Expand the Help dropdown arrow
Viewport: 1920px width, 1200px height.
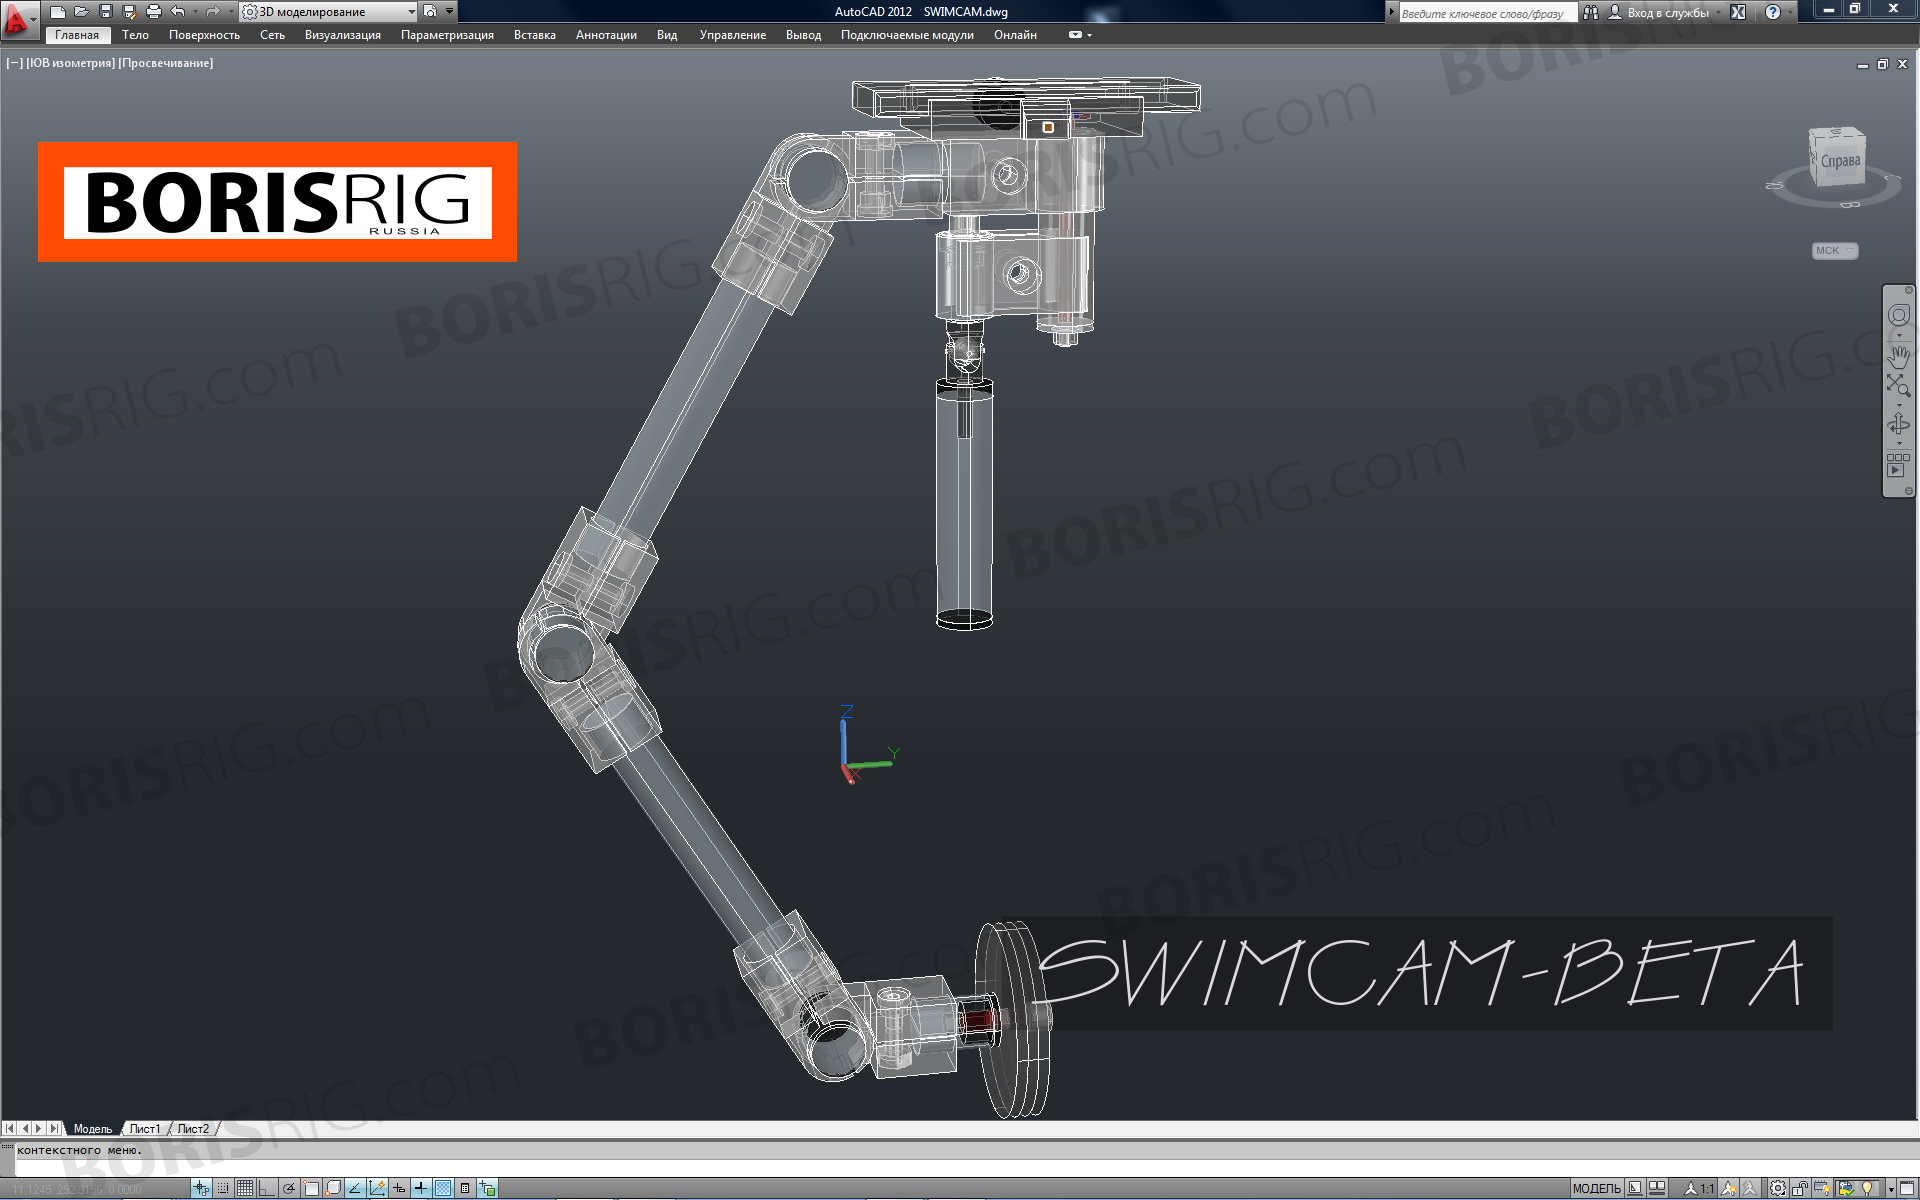point(1790,13)
